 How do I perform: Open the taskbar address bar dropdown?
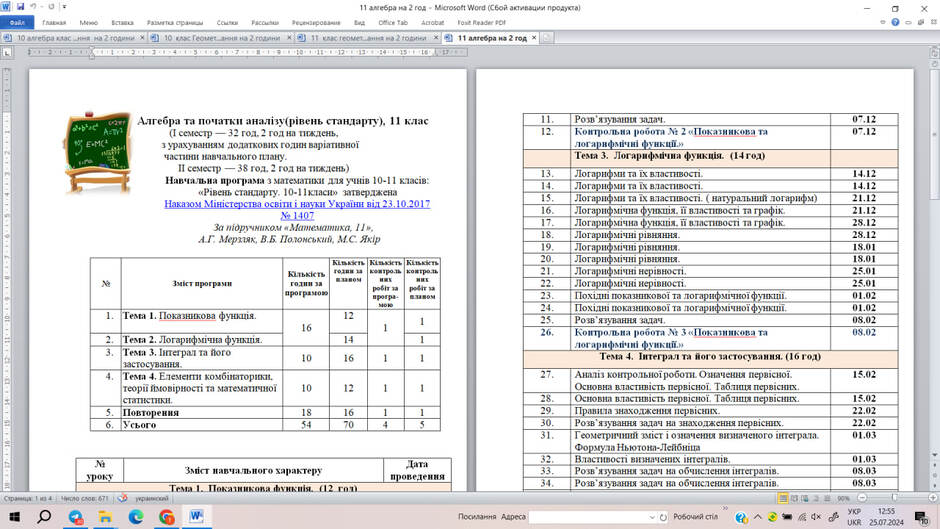[x=652, y=517]
